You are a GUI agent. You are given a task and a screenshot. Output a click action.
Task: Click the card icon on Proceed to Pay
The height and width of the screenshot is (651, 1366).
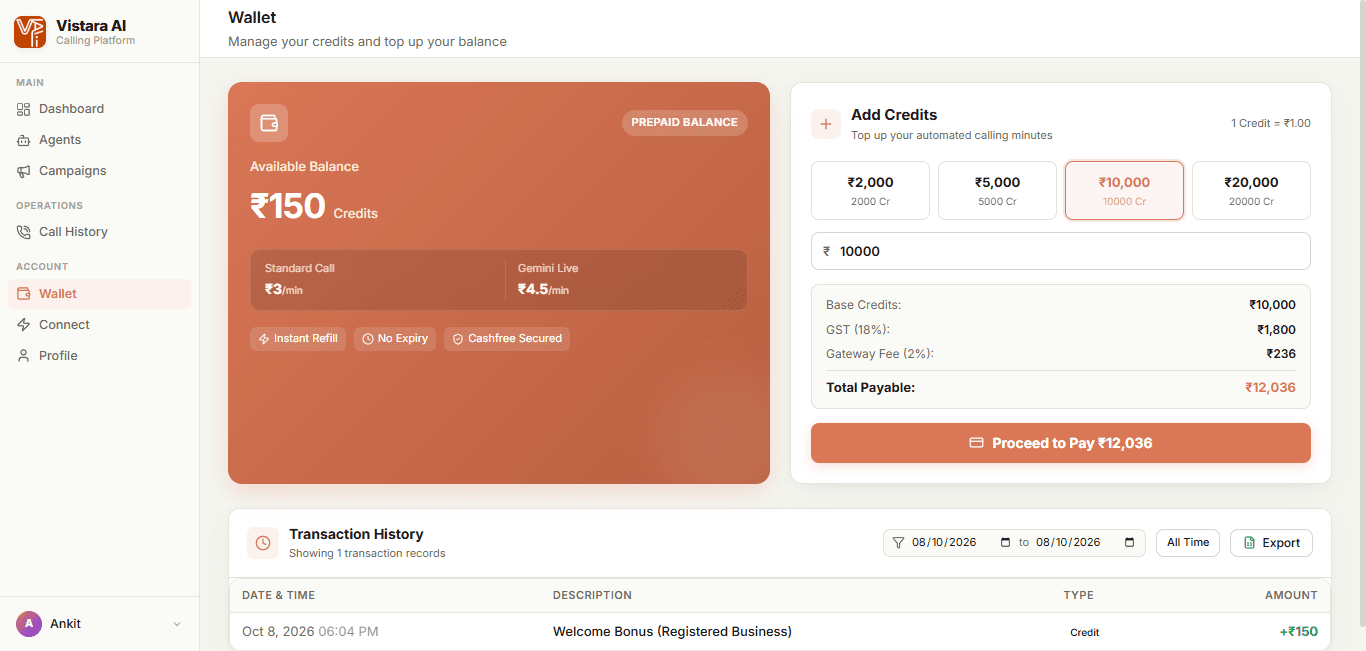click(x=977, y=443)
